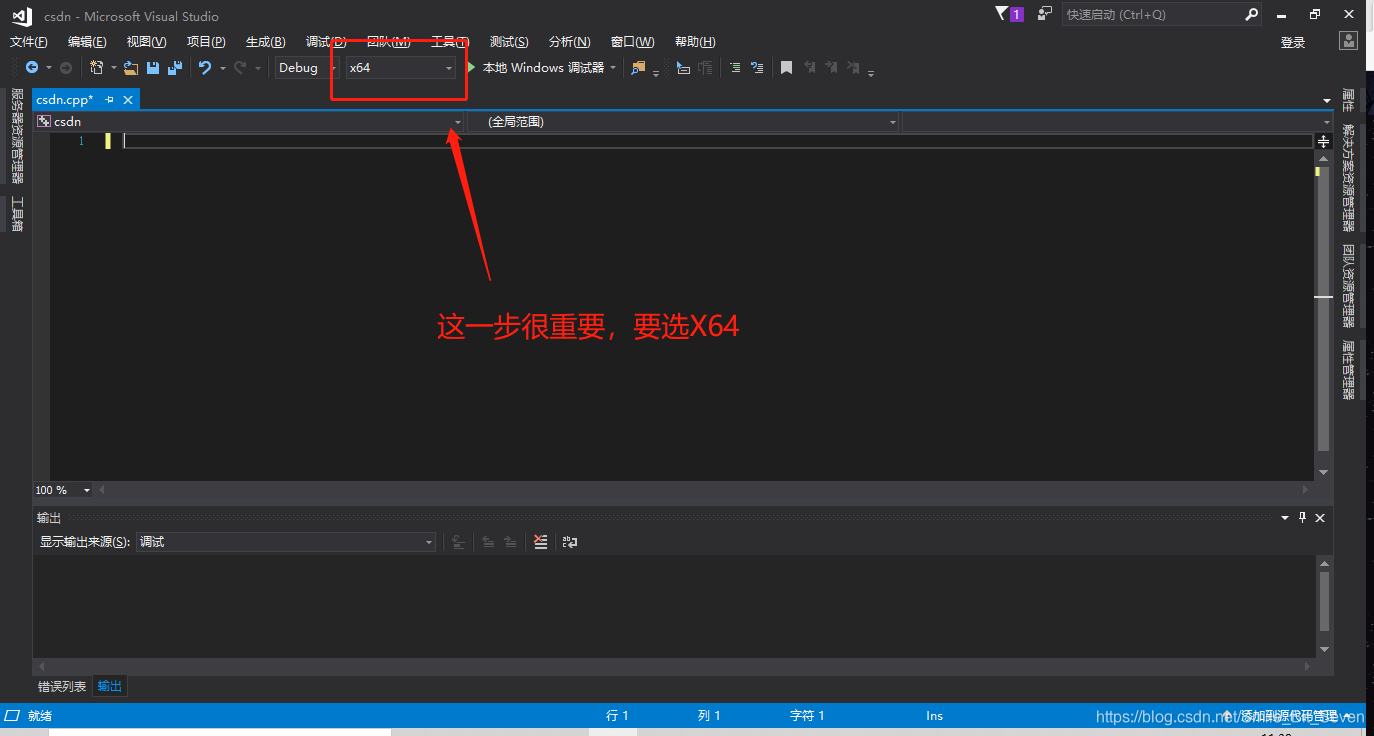
Task: Clear all output with the red X icon
Action: coord(541,542)
